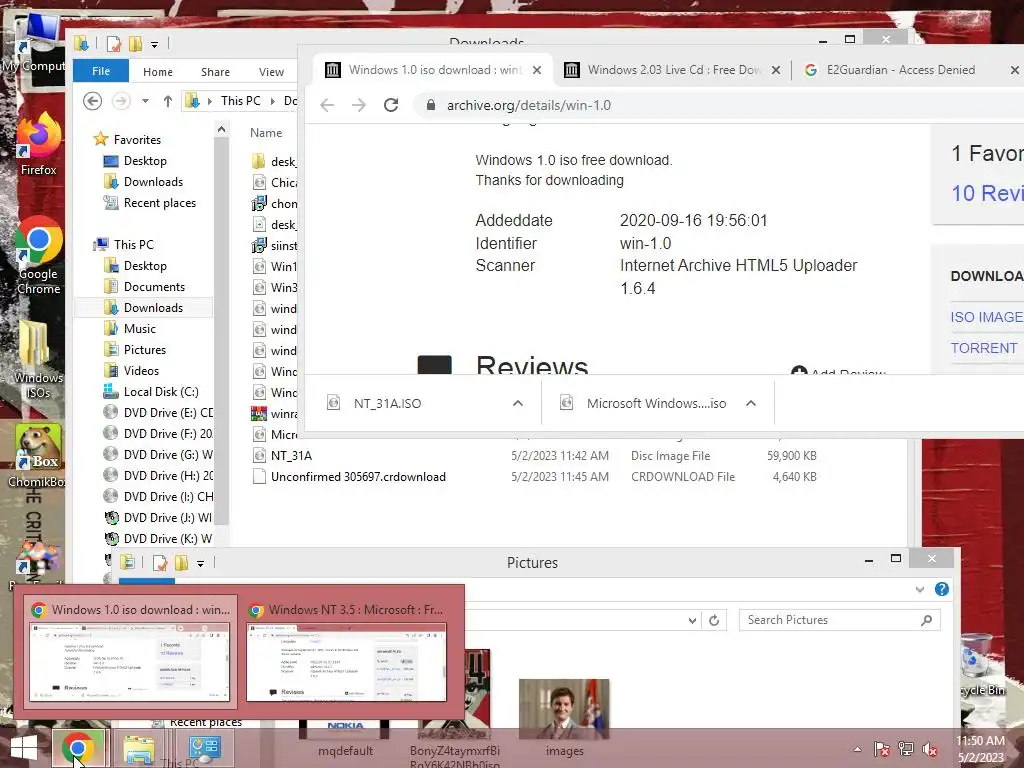Open the Home ribbon tab
The height and width of the screenshot is (768, 1024).
(x=158, y=72)
